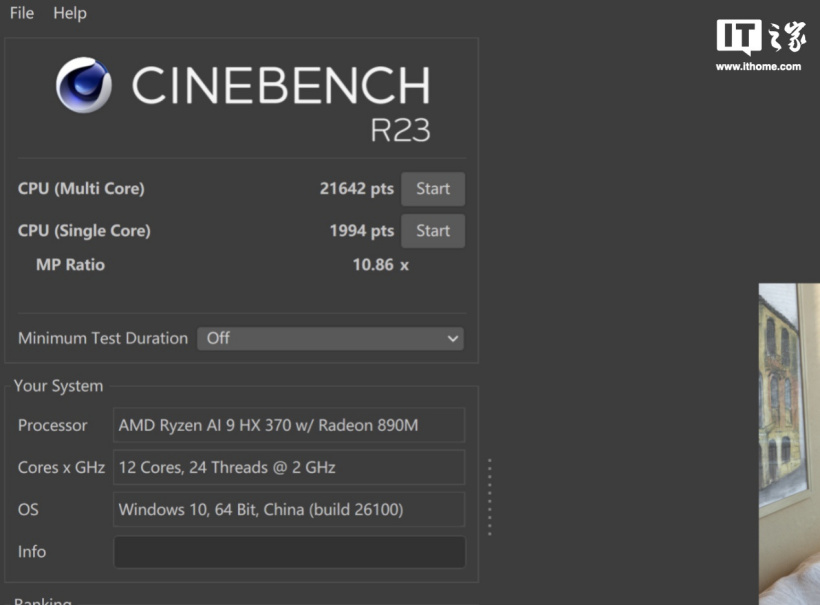Click the Your System section heading
This screenshot has width=820, height=605.
pyautogui.click(x=58, y=386)
